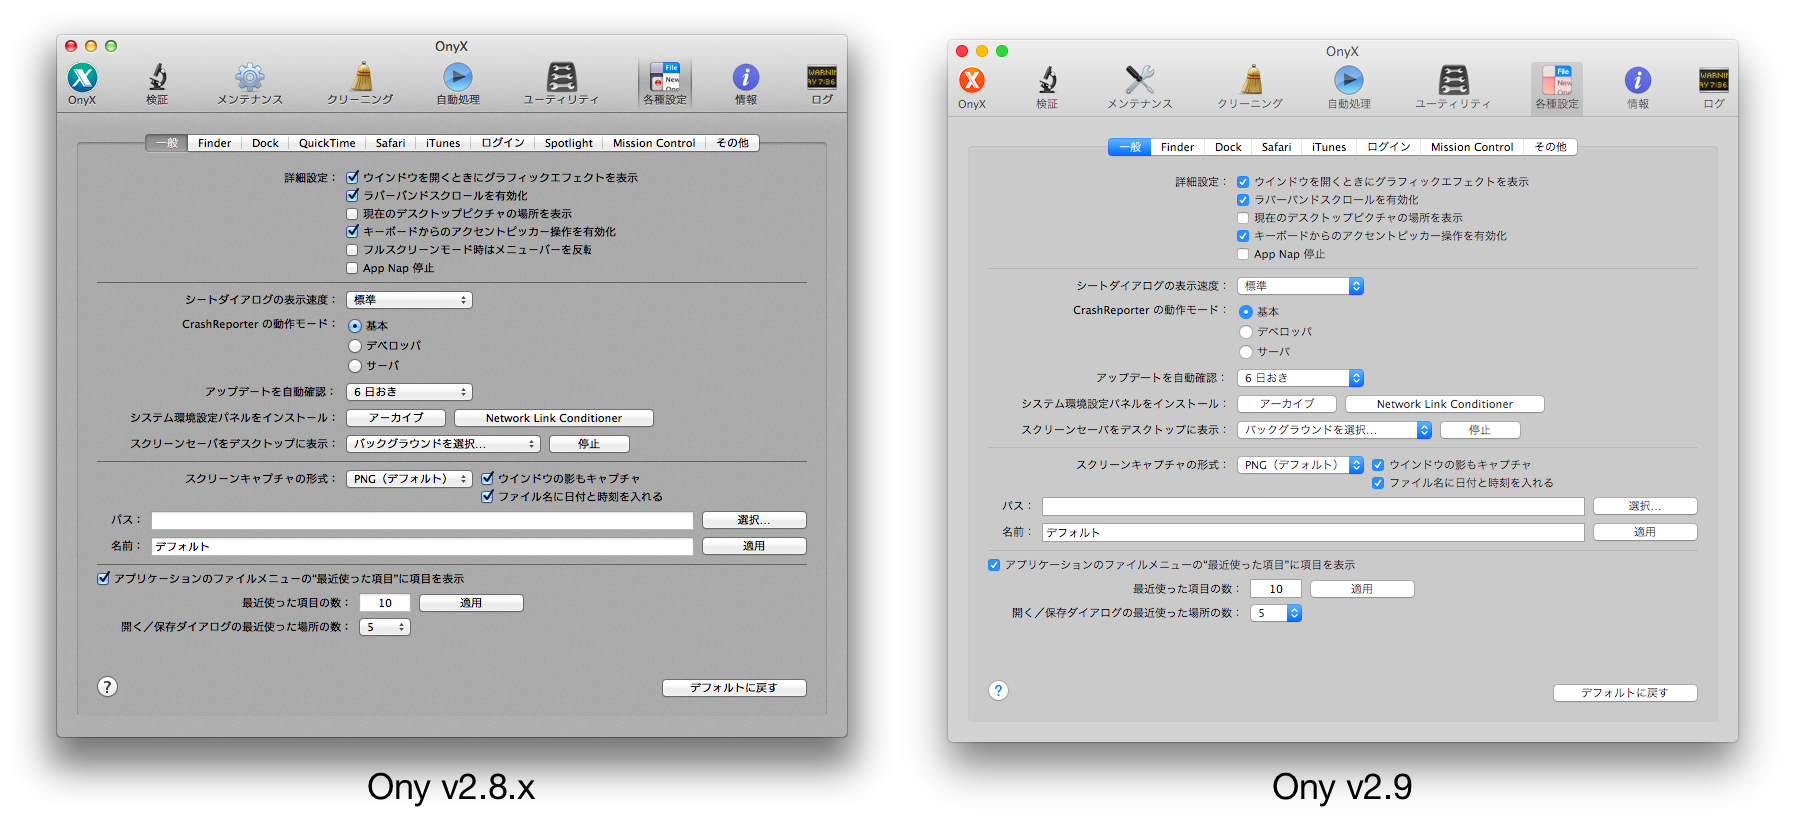The width and height of the screenshot is (1800, 816).
Task: Toggle ウインドウの影もキャプチャ checkbox in v2.9 window
Action: [x=1378, y=465]
